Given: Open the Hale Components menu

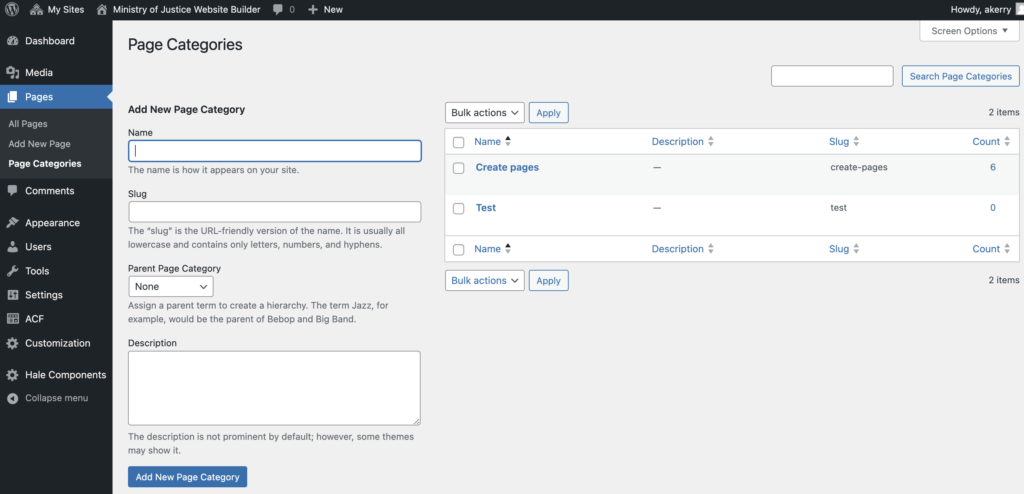Looking at the screenshot, I should point(65,375).
